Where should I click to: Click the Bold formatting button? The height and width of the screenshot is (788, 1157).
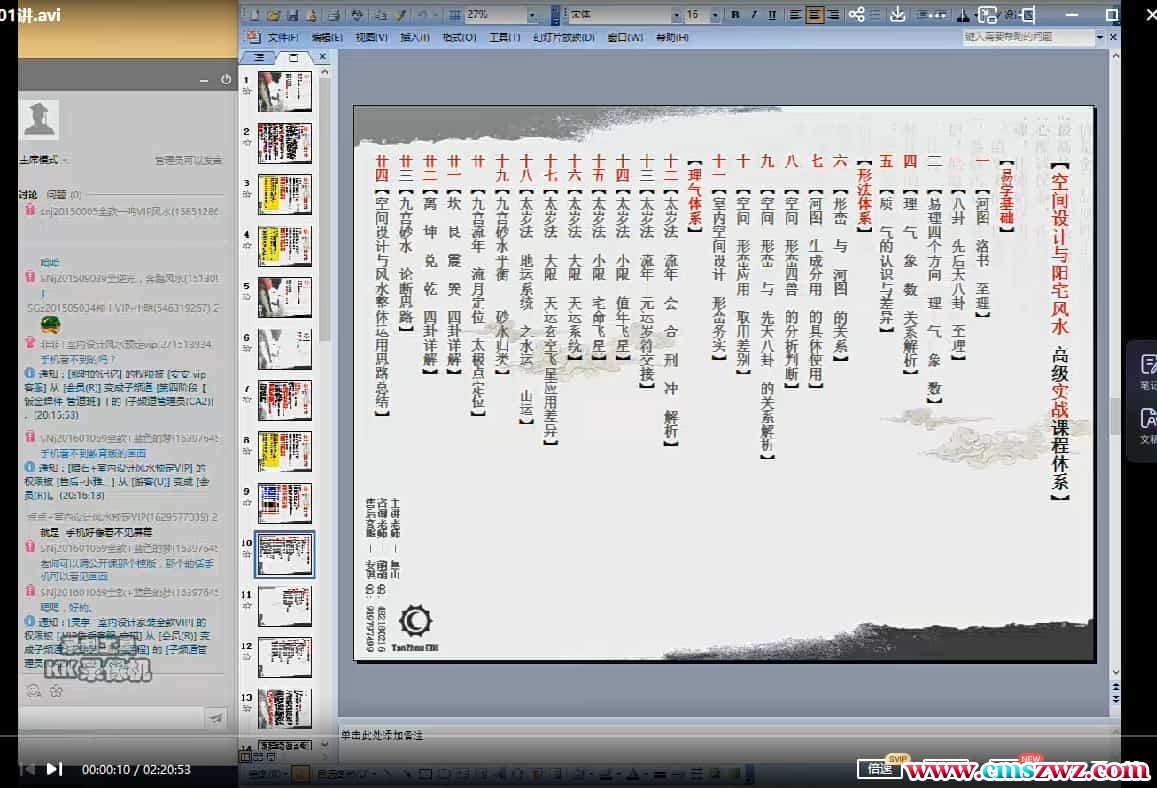(736, 15)
